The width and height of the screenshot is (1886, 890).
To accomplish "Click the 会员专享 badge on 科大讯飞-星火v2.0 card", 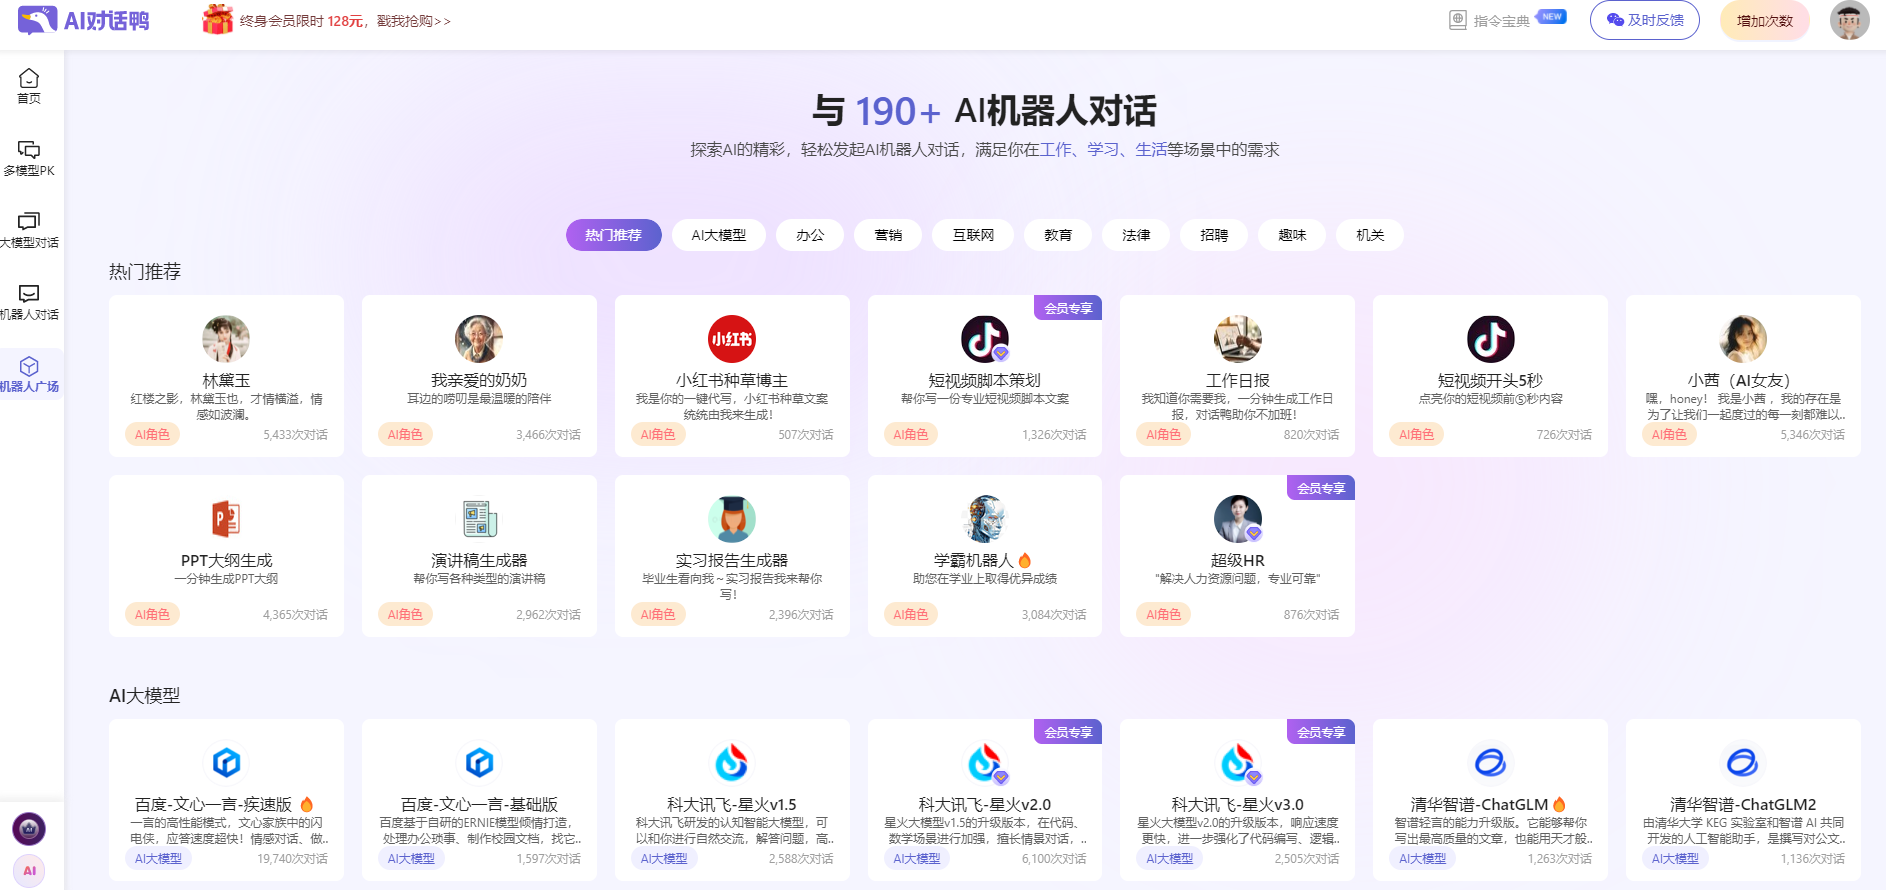I will tap(1068, 732).
